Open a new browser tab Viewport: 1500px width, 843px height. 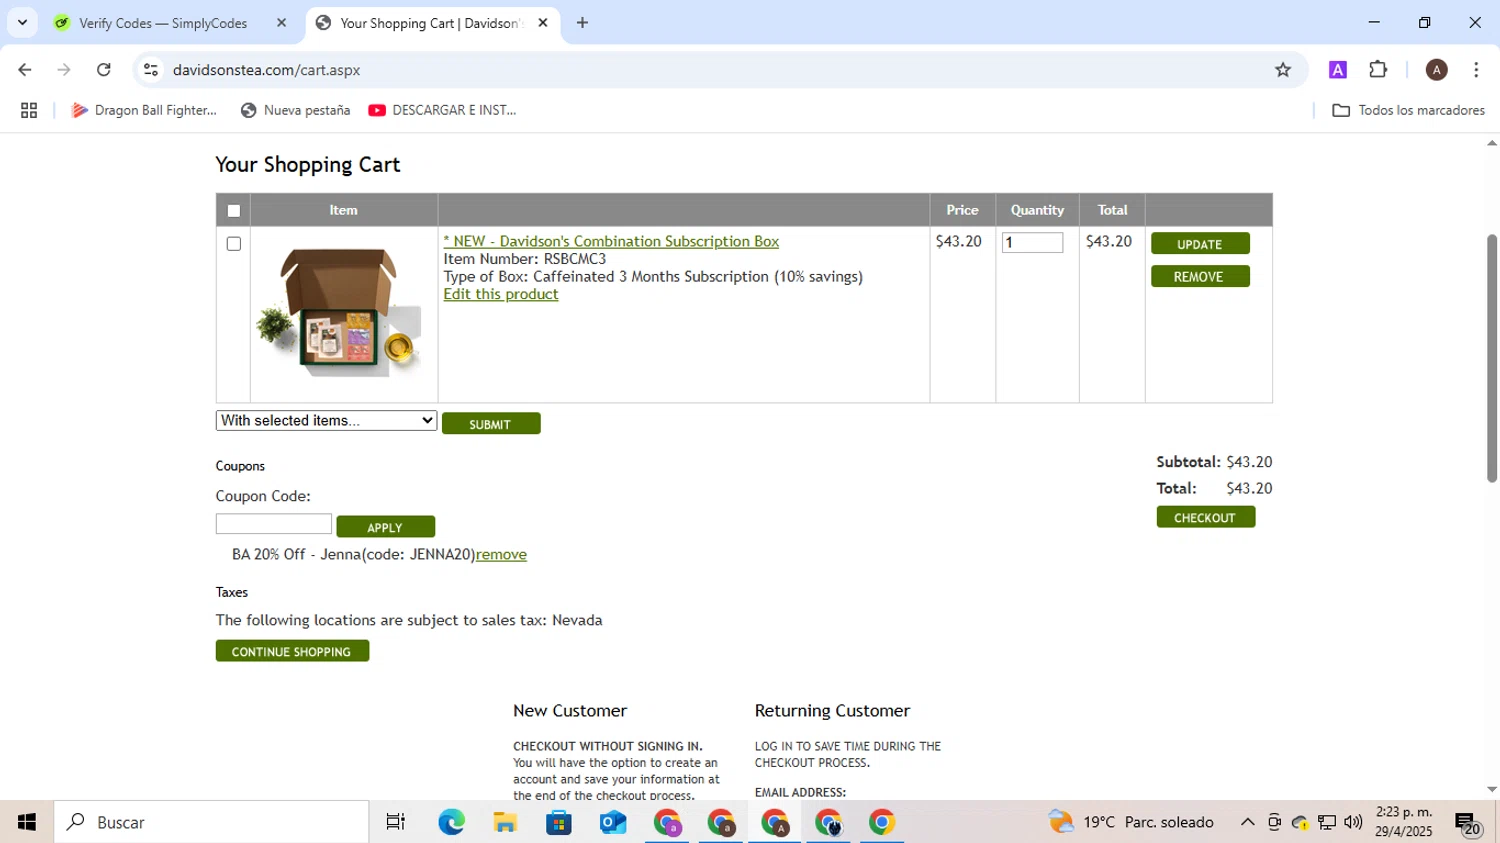tap(582, 23)
